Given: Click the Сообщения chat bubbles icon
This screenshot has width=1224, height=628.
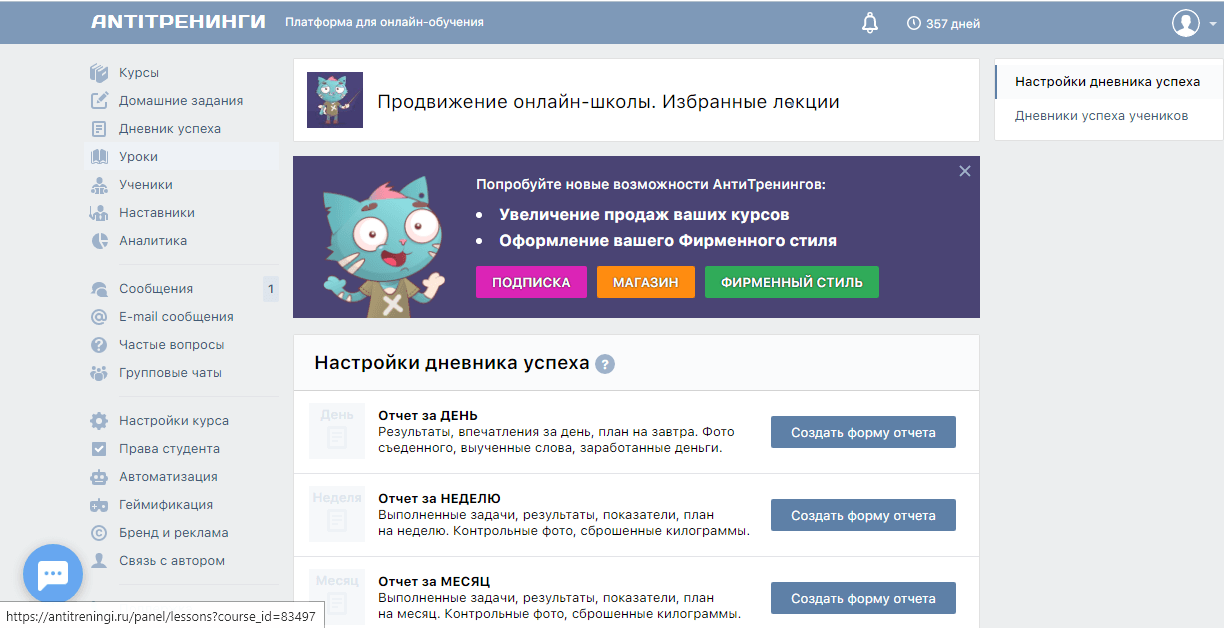Looking at the screenshot, I should click(99, 289).
